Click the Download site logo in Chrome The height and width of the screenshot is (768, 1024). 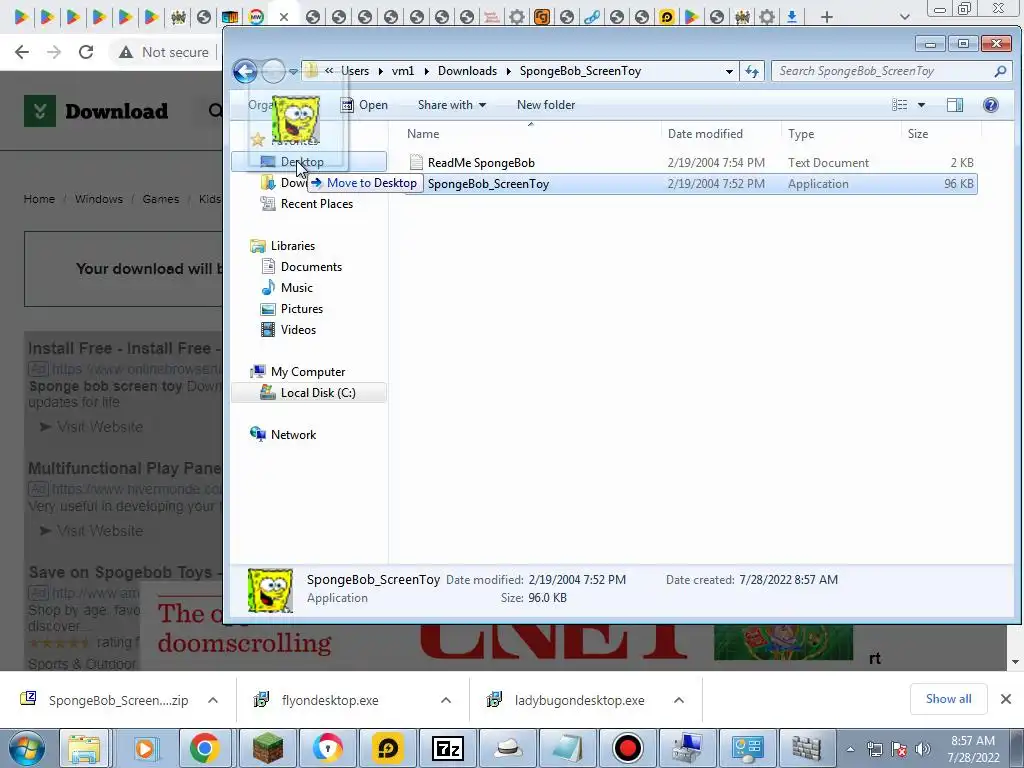pos(96,111)
